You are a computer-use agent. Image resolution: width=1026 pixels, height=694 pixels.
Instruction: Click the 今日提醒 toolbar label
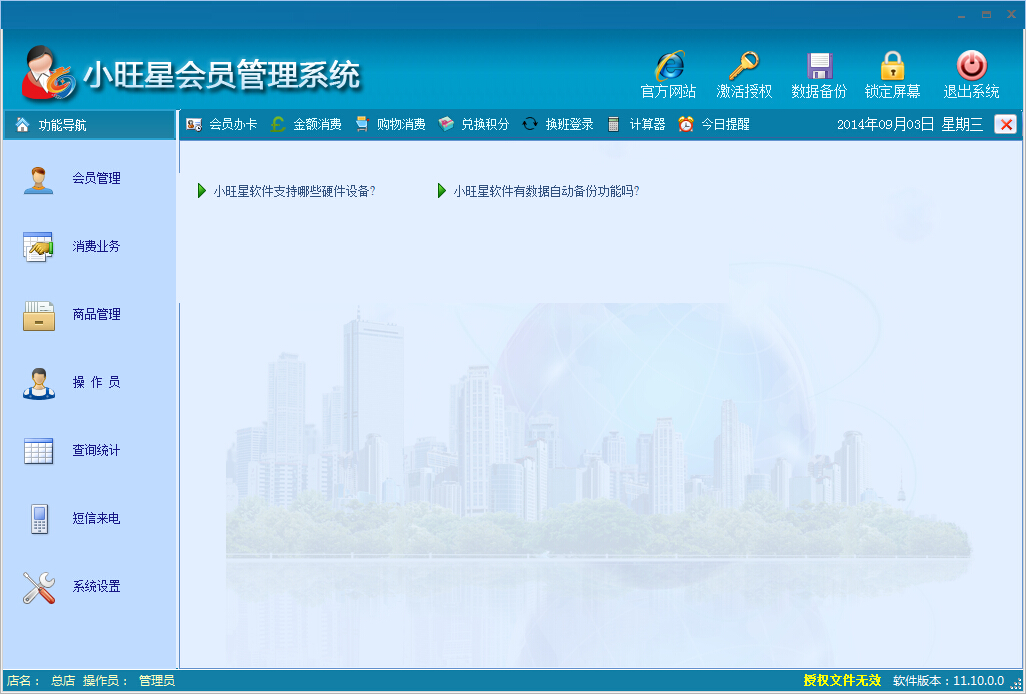[x=726, y=124]
